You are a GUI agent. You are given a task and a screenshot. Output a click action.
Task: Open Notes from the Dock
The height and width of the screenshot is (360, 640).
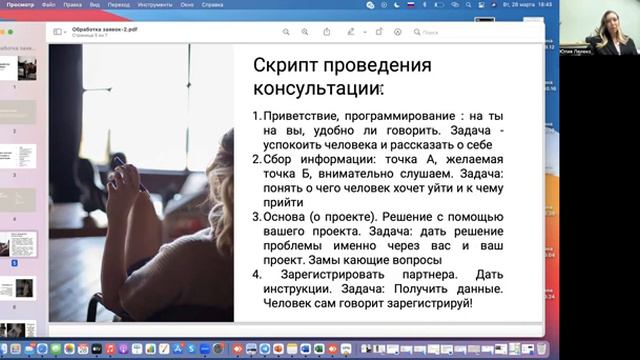pos(292,349)
